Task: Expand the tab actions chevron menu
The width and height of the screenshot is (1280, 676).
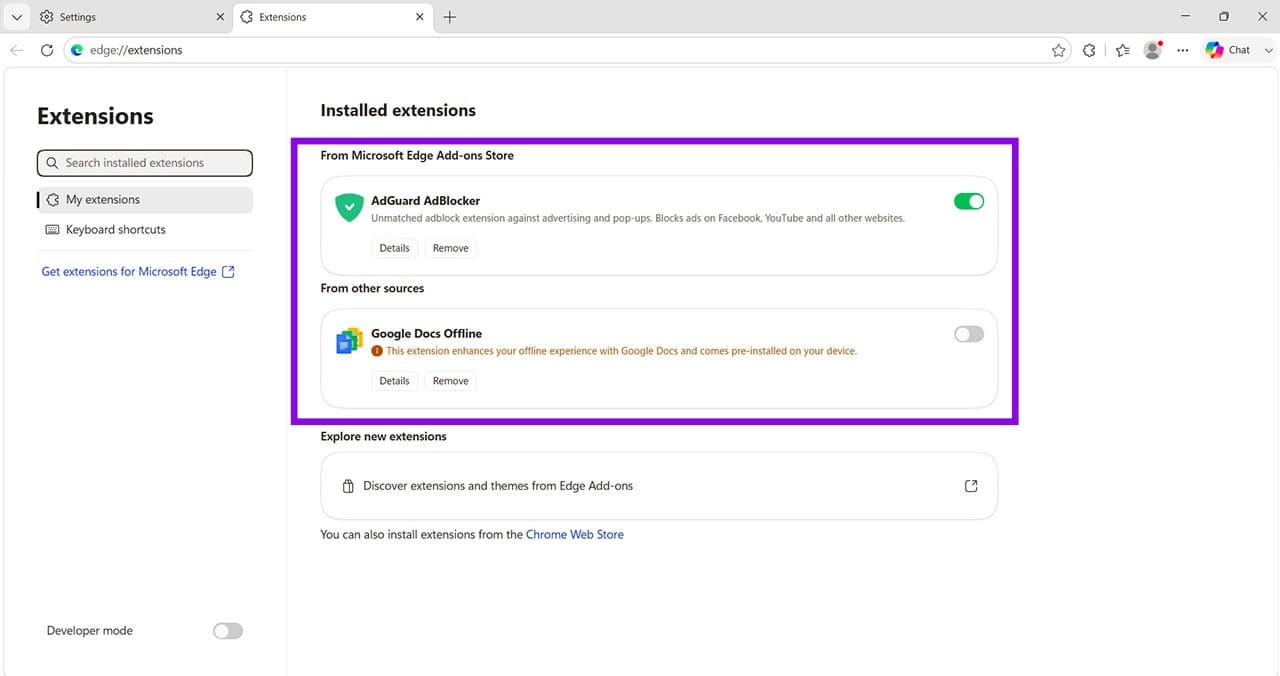Action: tap(16, 17)
